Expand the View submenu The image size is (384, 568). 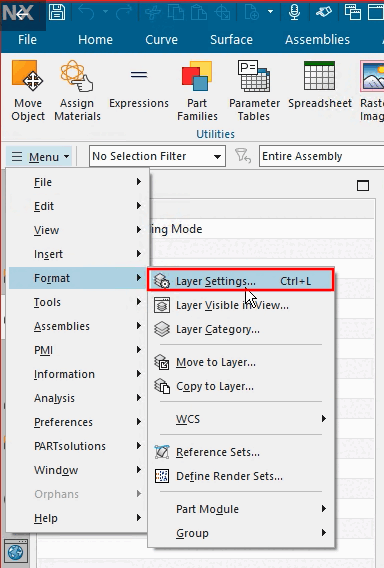pyautogui.click(x=78, y=230)
